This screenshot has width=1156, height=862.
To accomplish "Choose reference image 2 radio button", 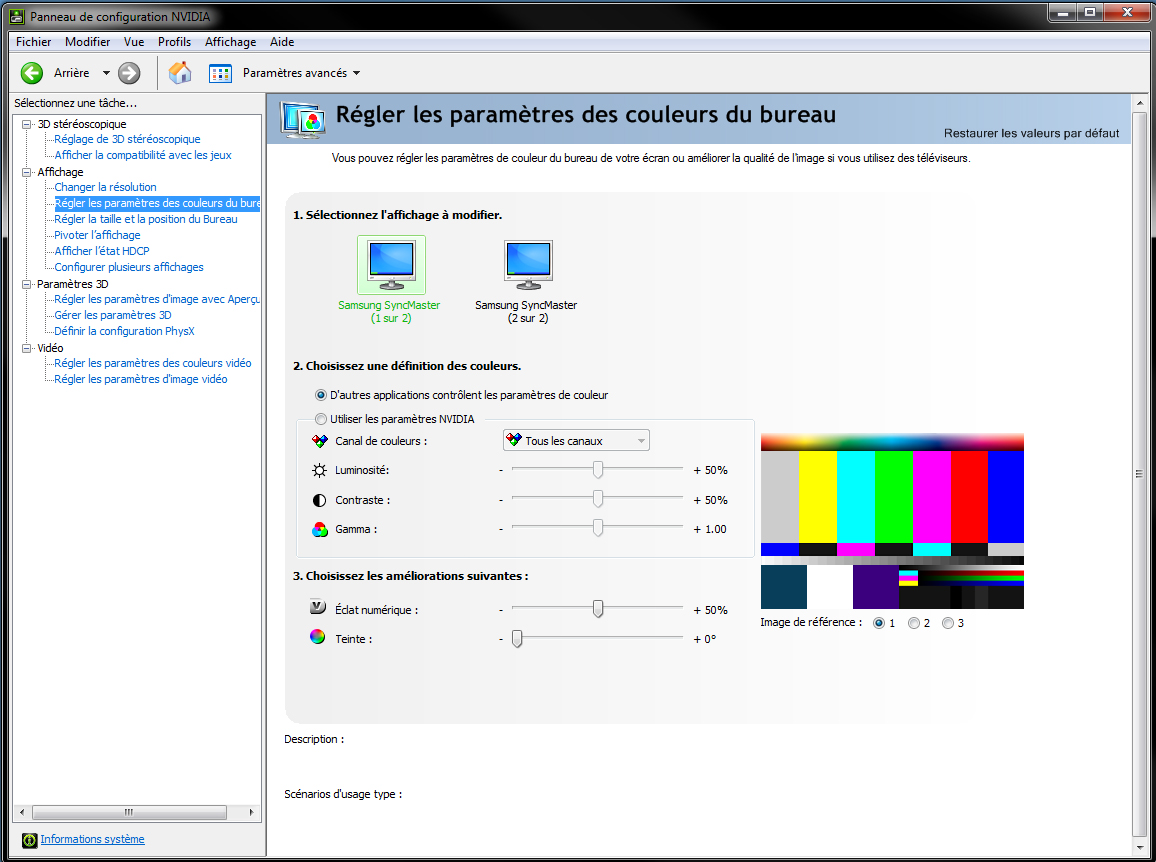I will point(914,623).
